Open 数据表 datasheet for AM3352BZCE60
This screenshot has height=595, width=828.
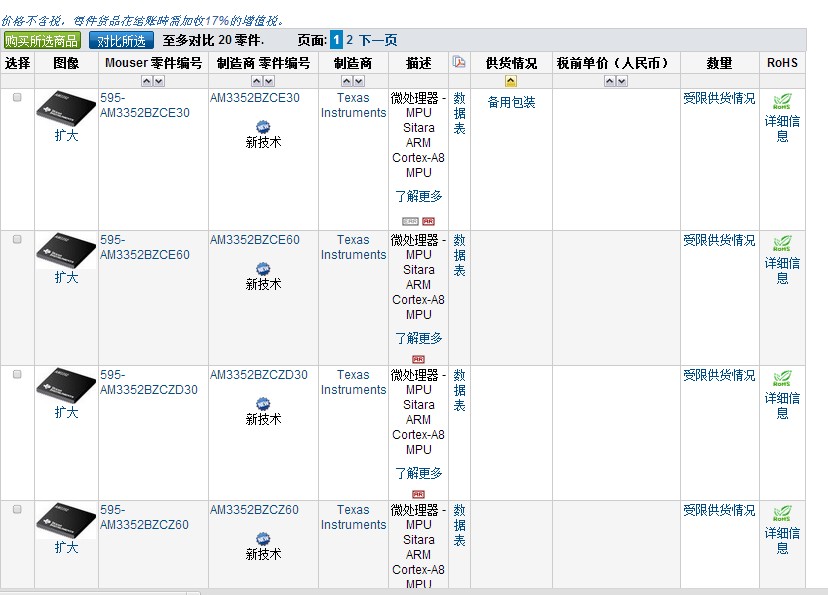coord(459,256)
